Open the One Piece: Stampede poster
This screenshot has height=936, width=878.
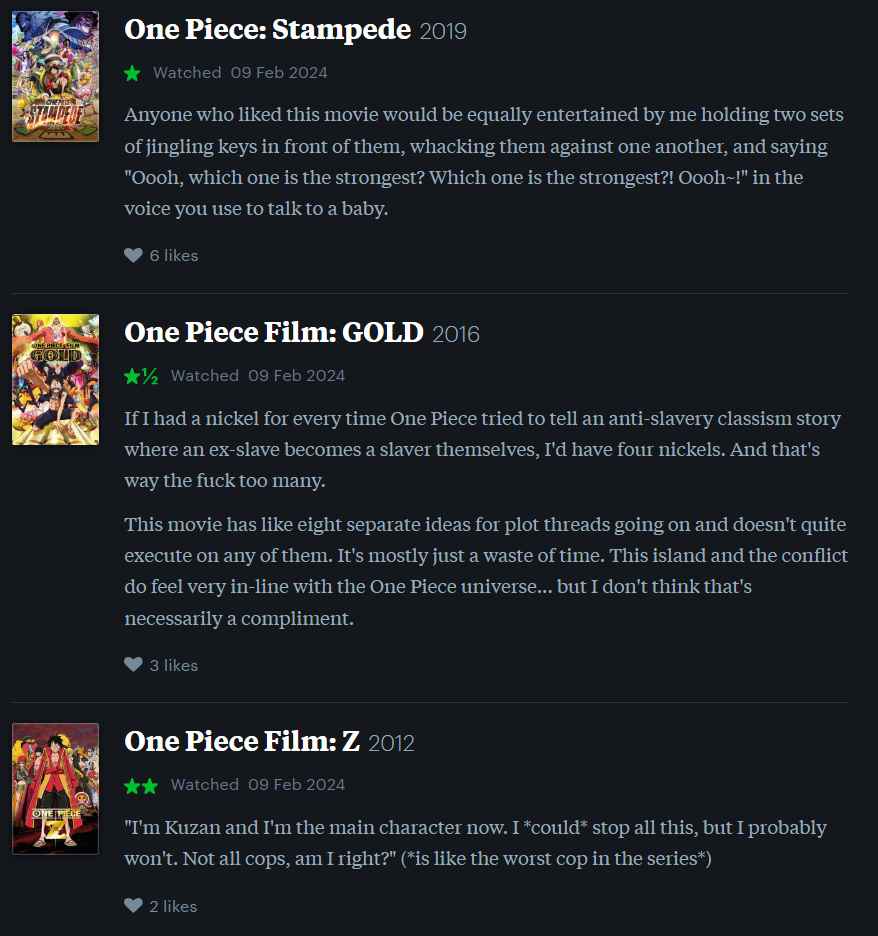56,77
